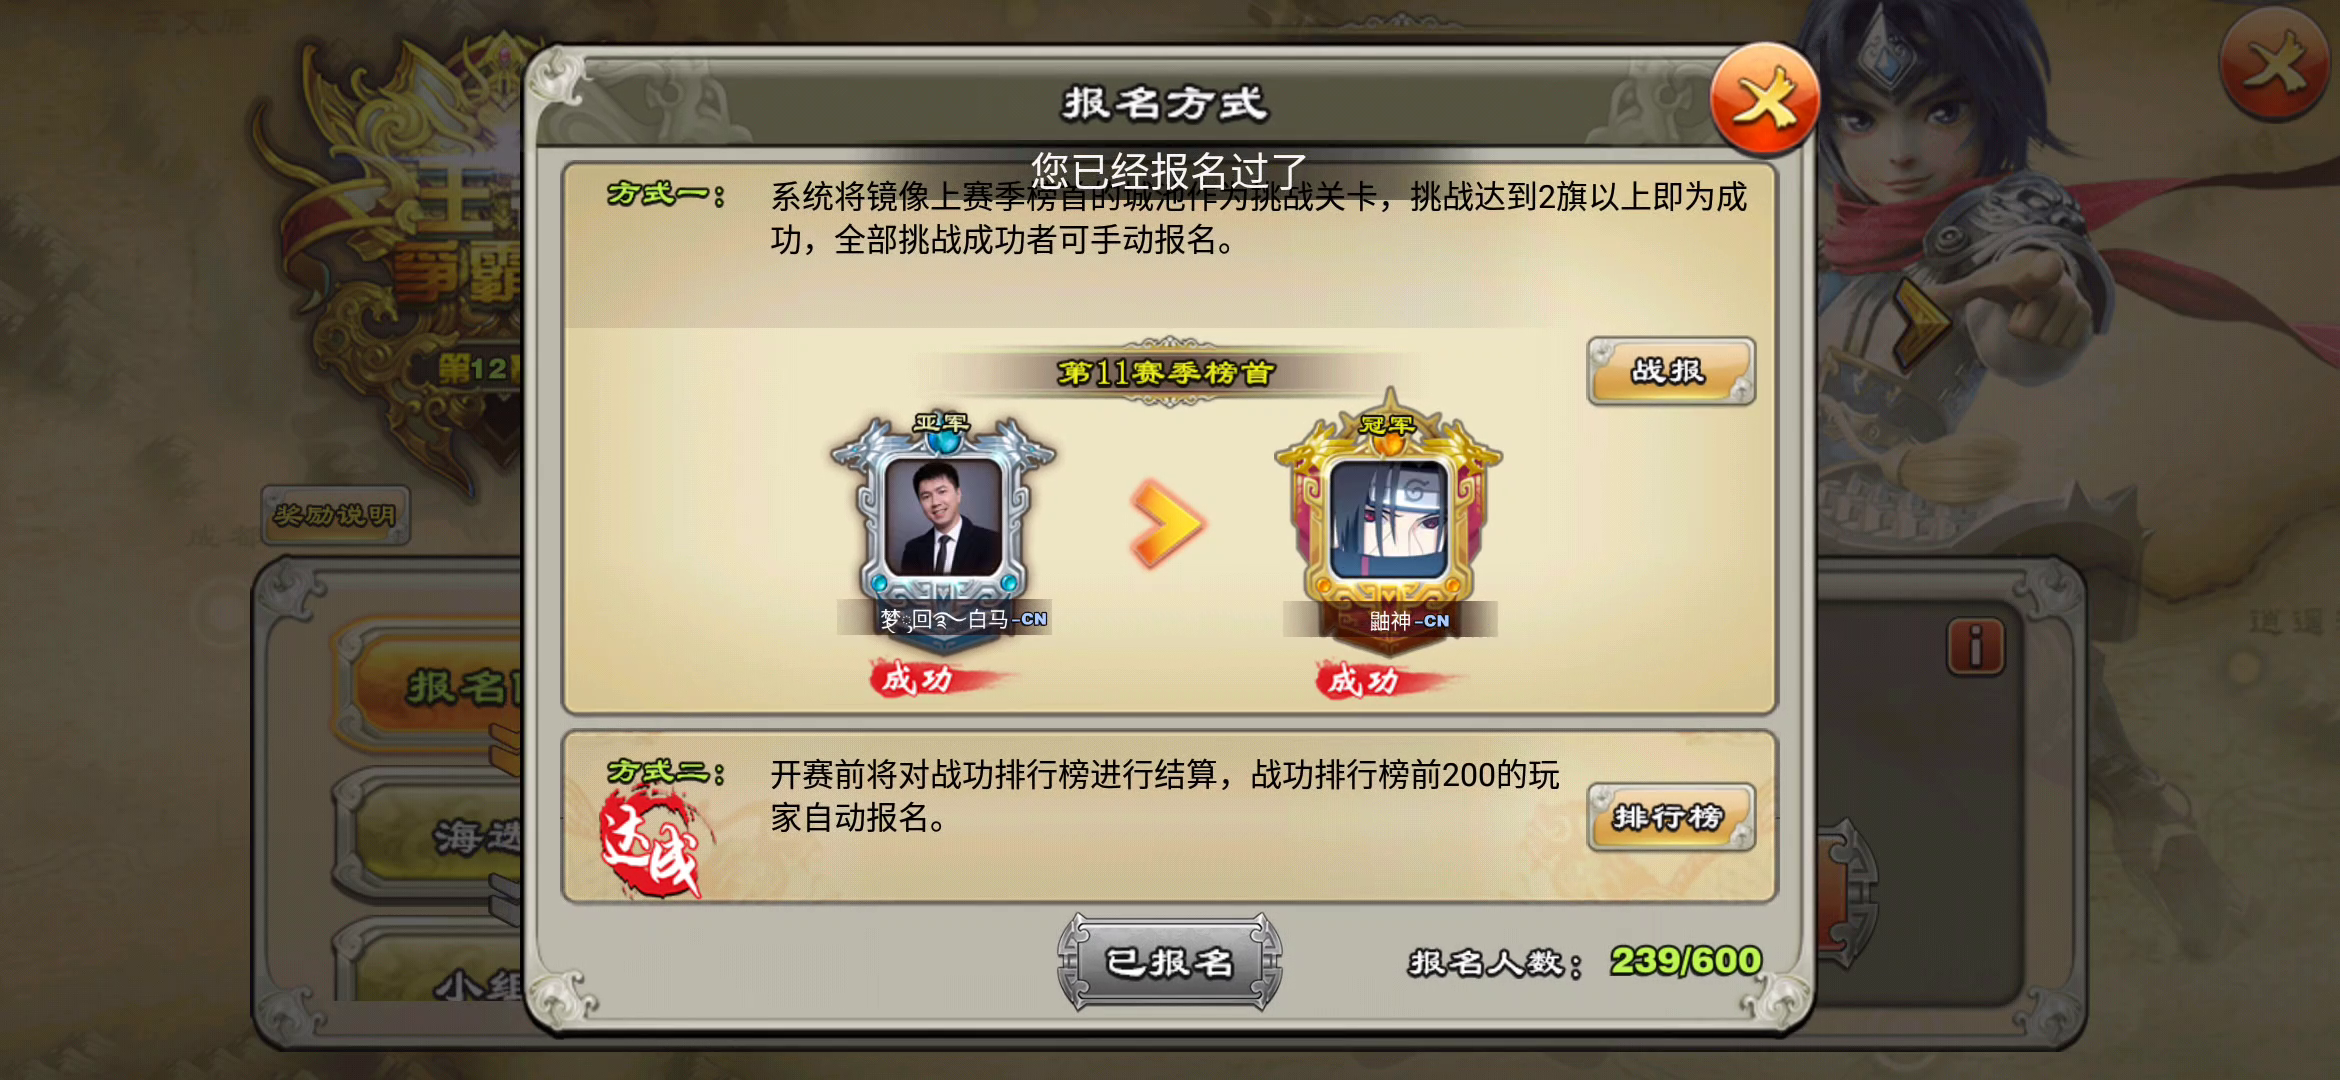Click the red info "i" icon
The width and height of the screenshot is (2340, 1080).
point(1975,647)
